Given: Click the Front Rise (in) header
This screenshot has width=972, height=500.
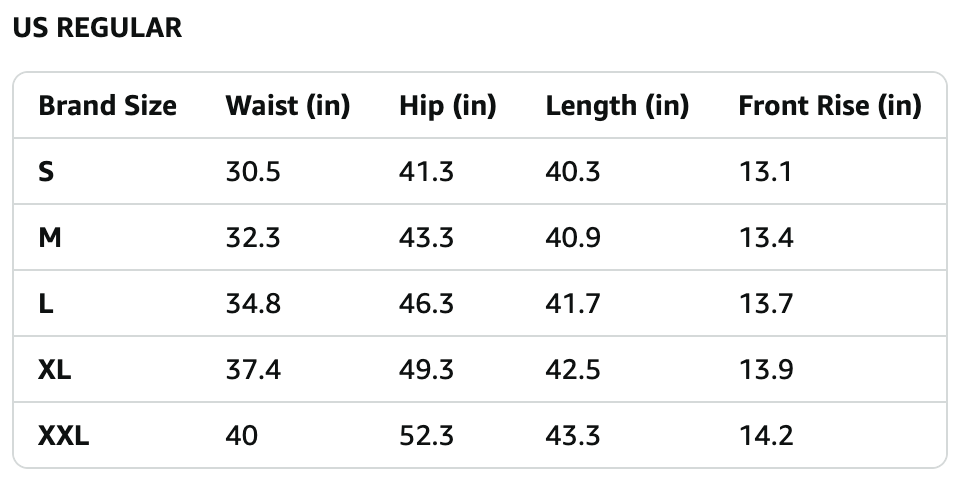Looking at the screenshot, I should [x=829, y=106].
